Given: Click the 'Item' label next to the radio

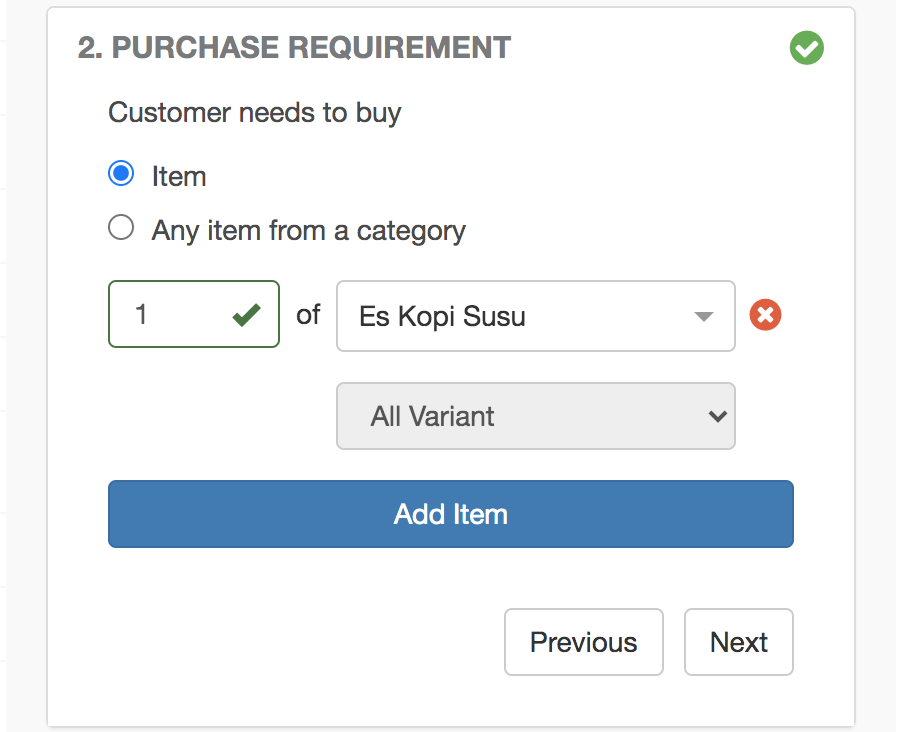Looking at the screenshot, I should [x=179, y=177].
